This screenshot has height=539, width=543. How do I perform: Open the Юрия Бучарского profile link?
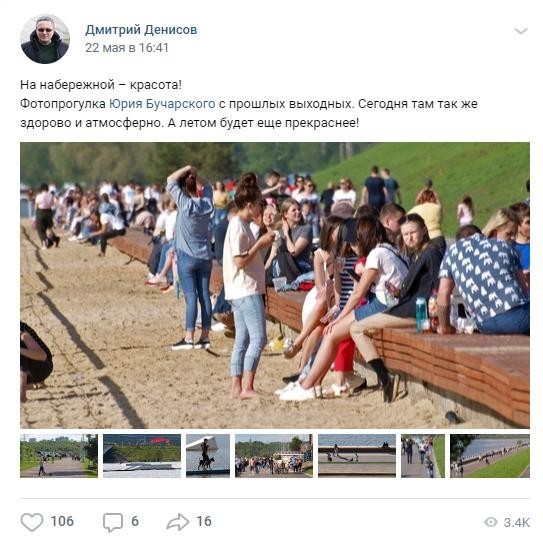[162, 104]
